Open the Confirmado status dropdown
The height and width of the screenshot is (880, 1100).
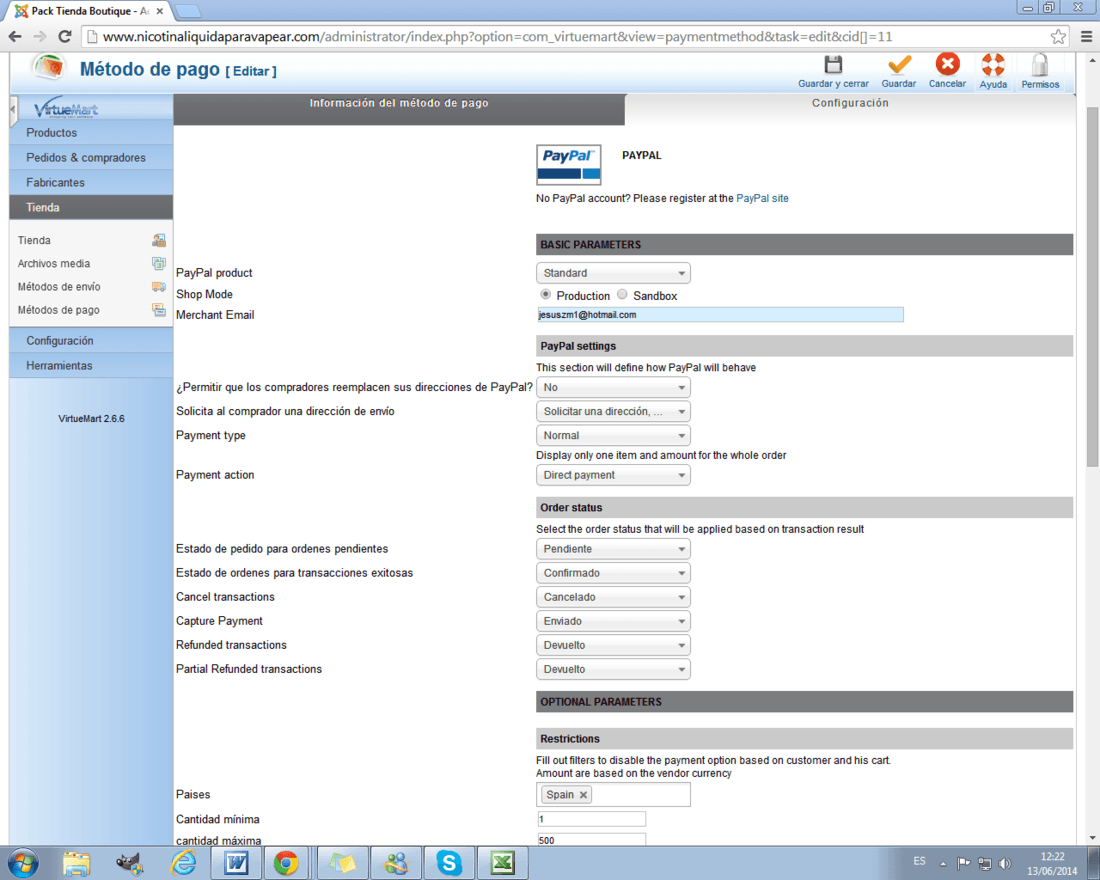click(x=612, y=573)
